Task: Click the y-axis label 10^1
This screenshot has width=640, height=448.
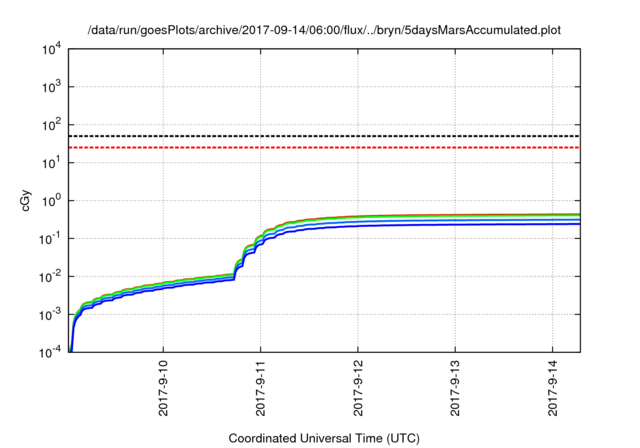Action: [51, 163]
